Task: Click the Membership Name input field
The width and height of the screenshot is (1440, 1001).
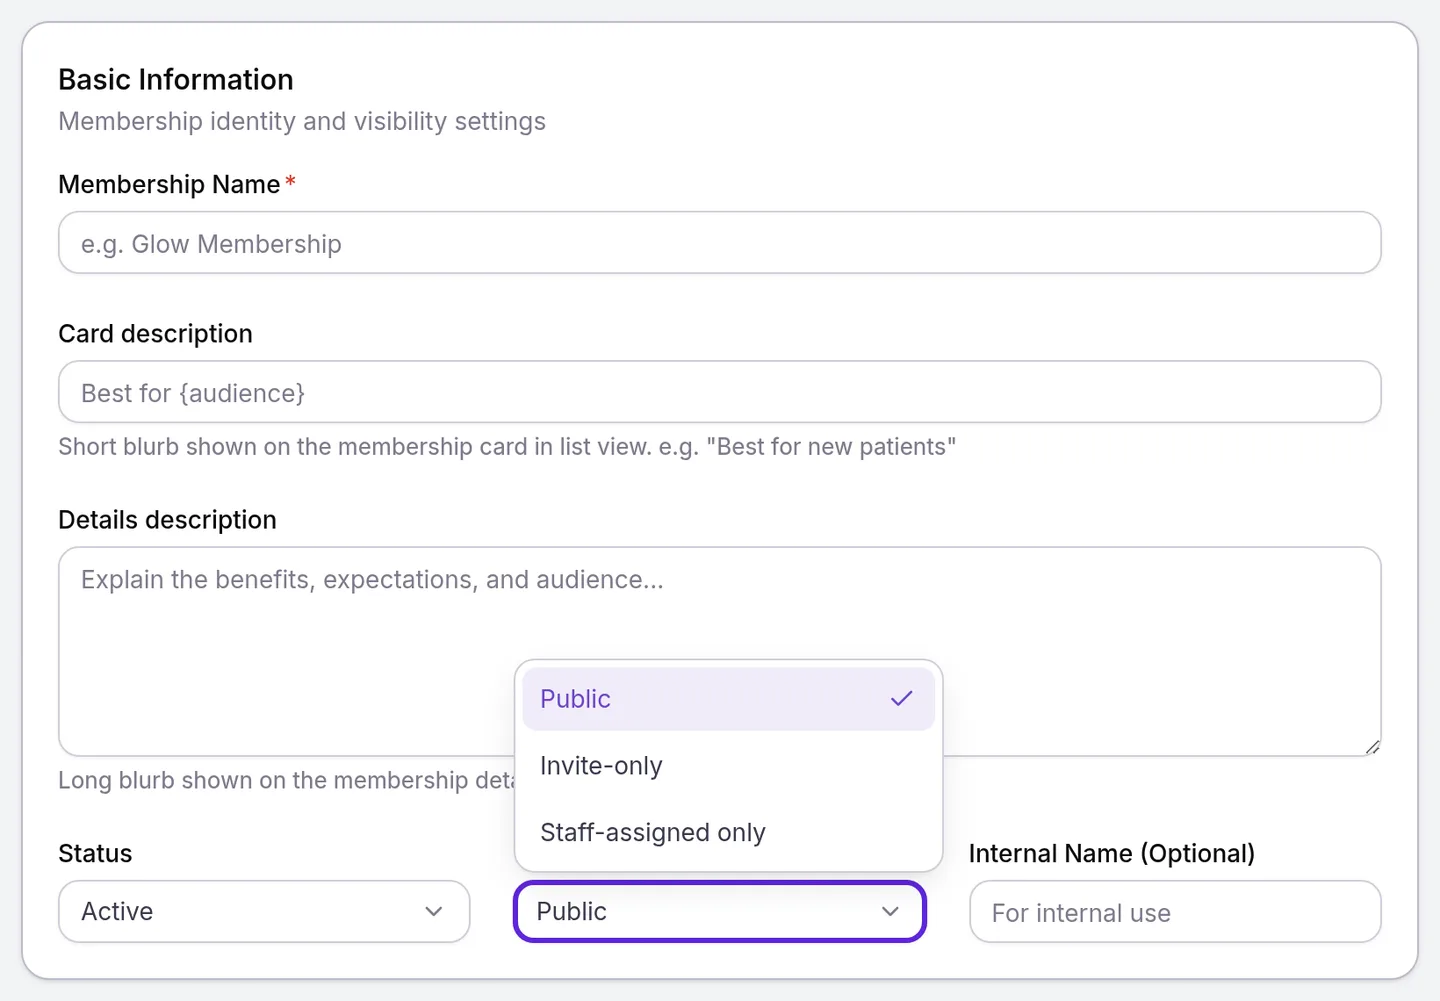Action: tap(720, 243)
